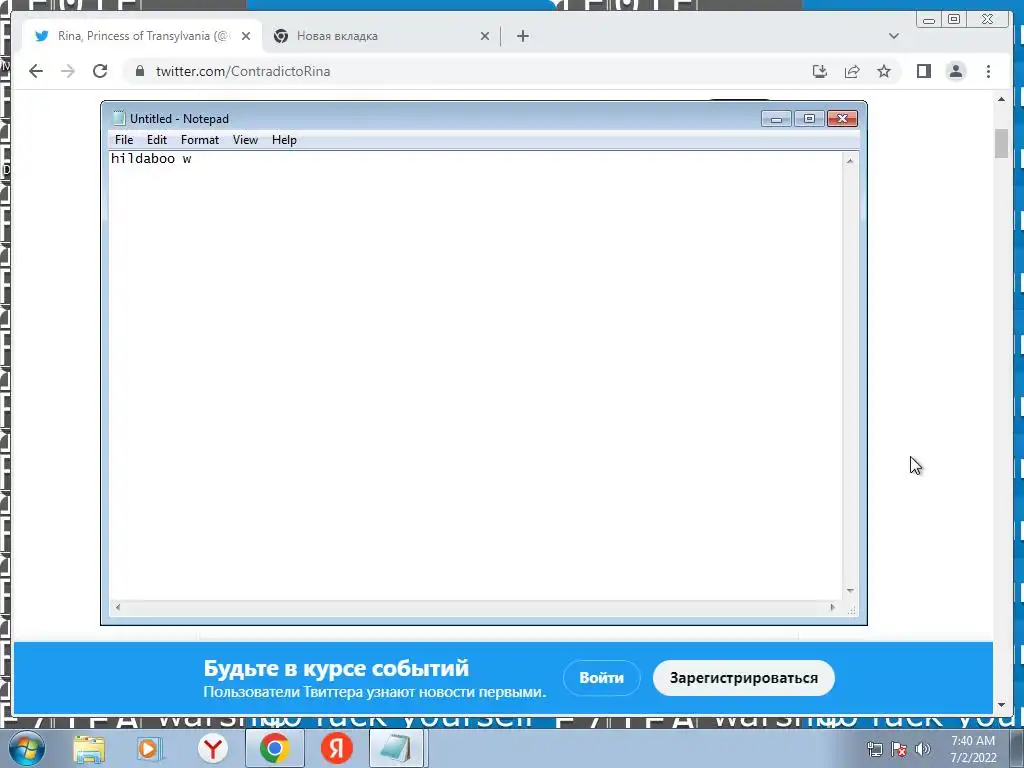Switch to Rina, Princess of Transylvania tab
The image size is (1024, 768).
tap(142, 36)
